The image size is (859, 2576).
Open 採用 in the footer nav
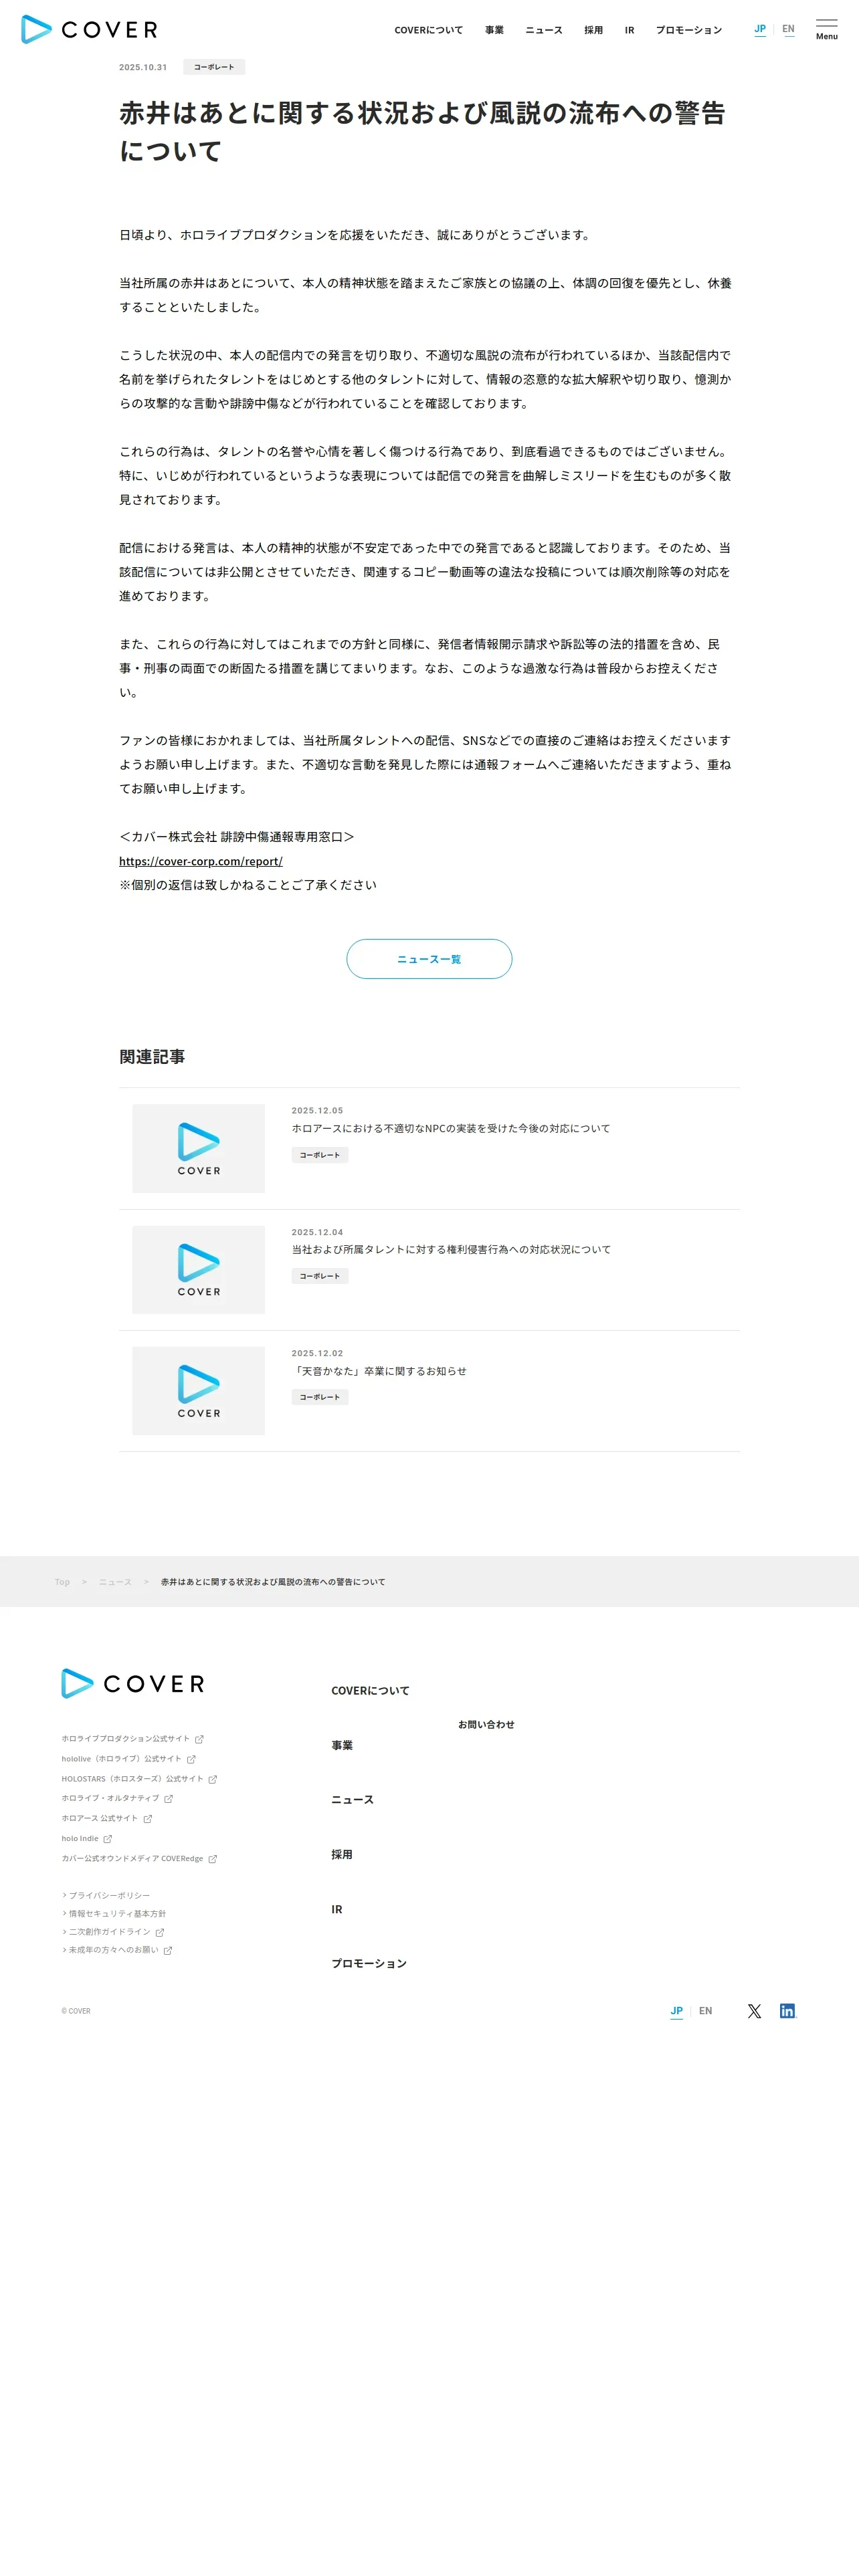click(342, 1855)
